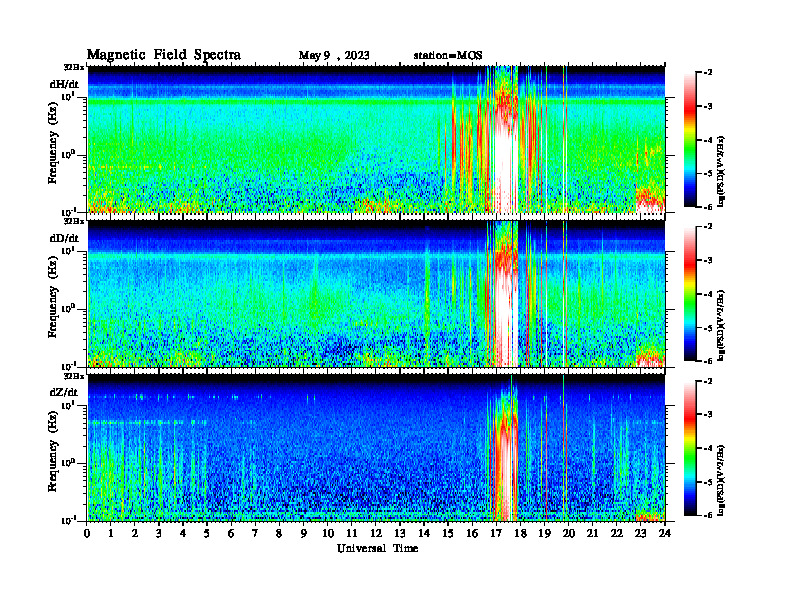The width and height of the screenshot is (792, 612).
Task: Click the "-6" value on dZ/dt color scale
Action: pyautogui.click(x=708, y=515)
